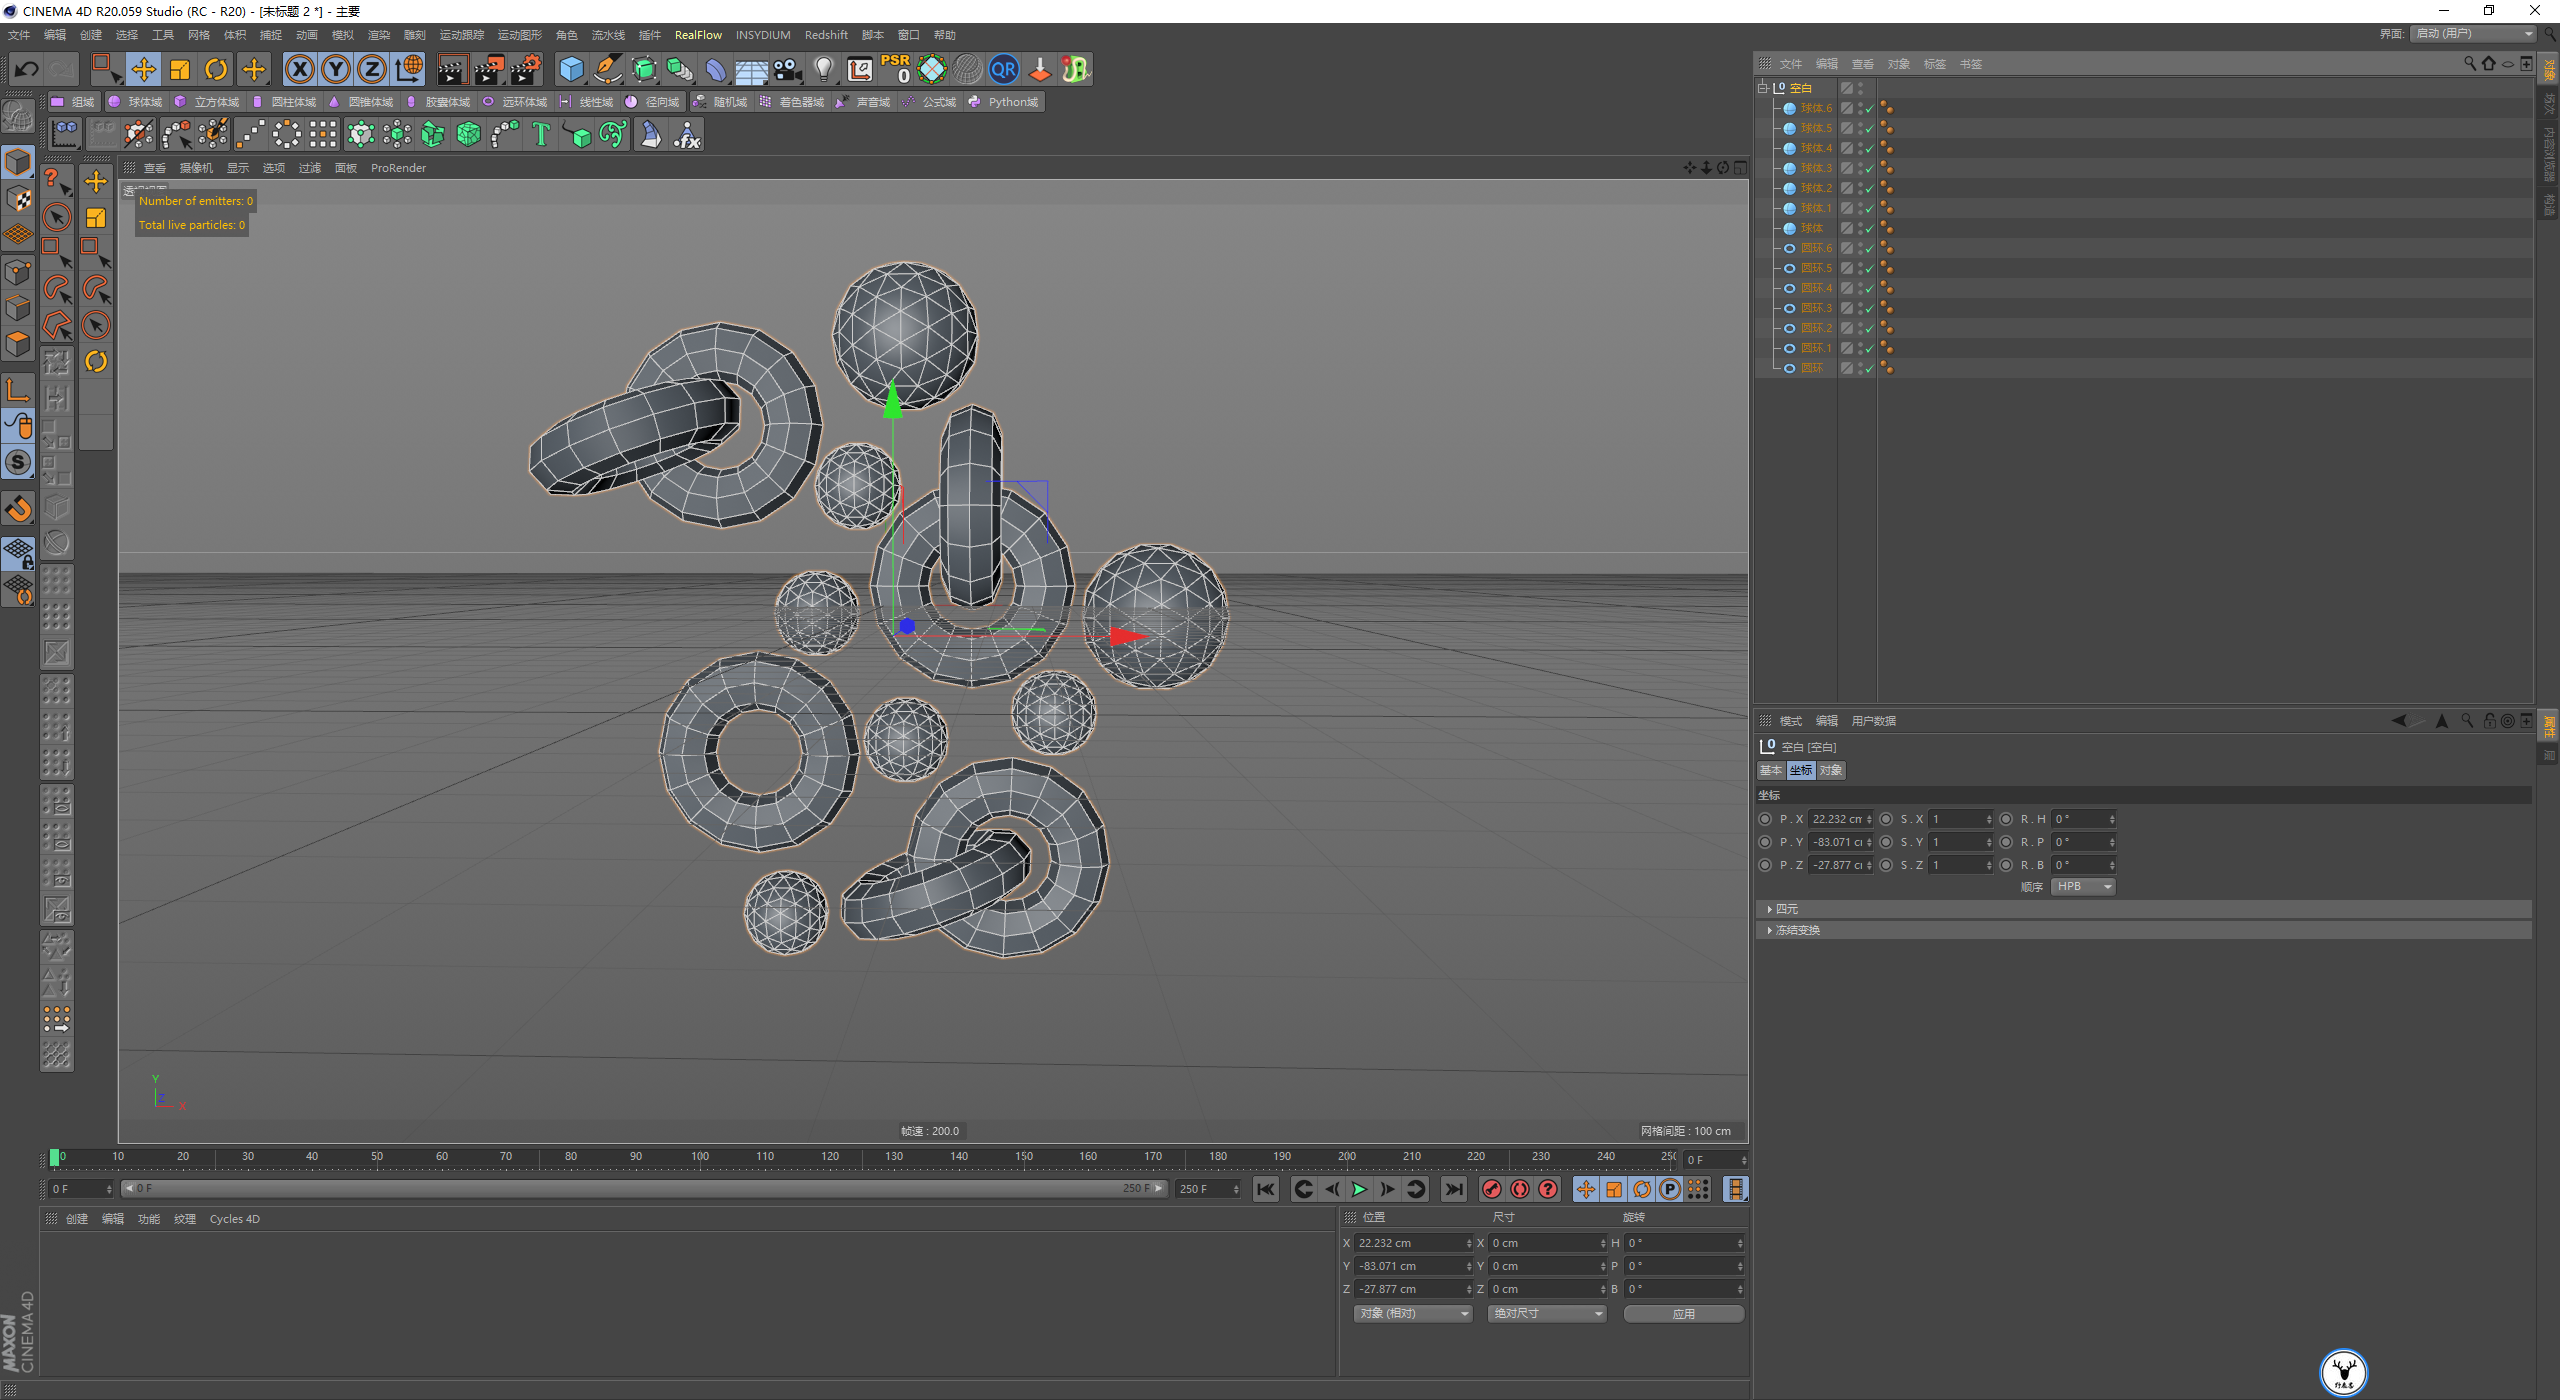
Task: Select the Rotate tool in top toolbar
Action: pyautogui.click(x=216, y=69)
